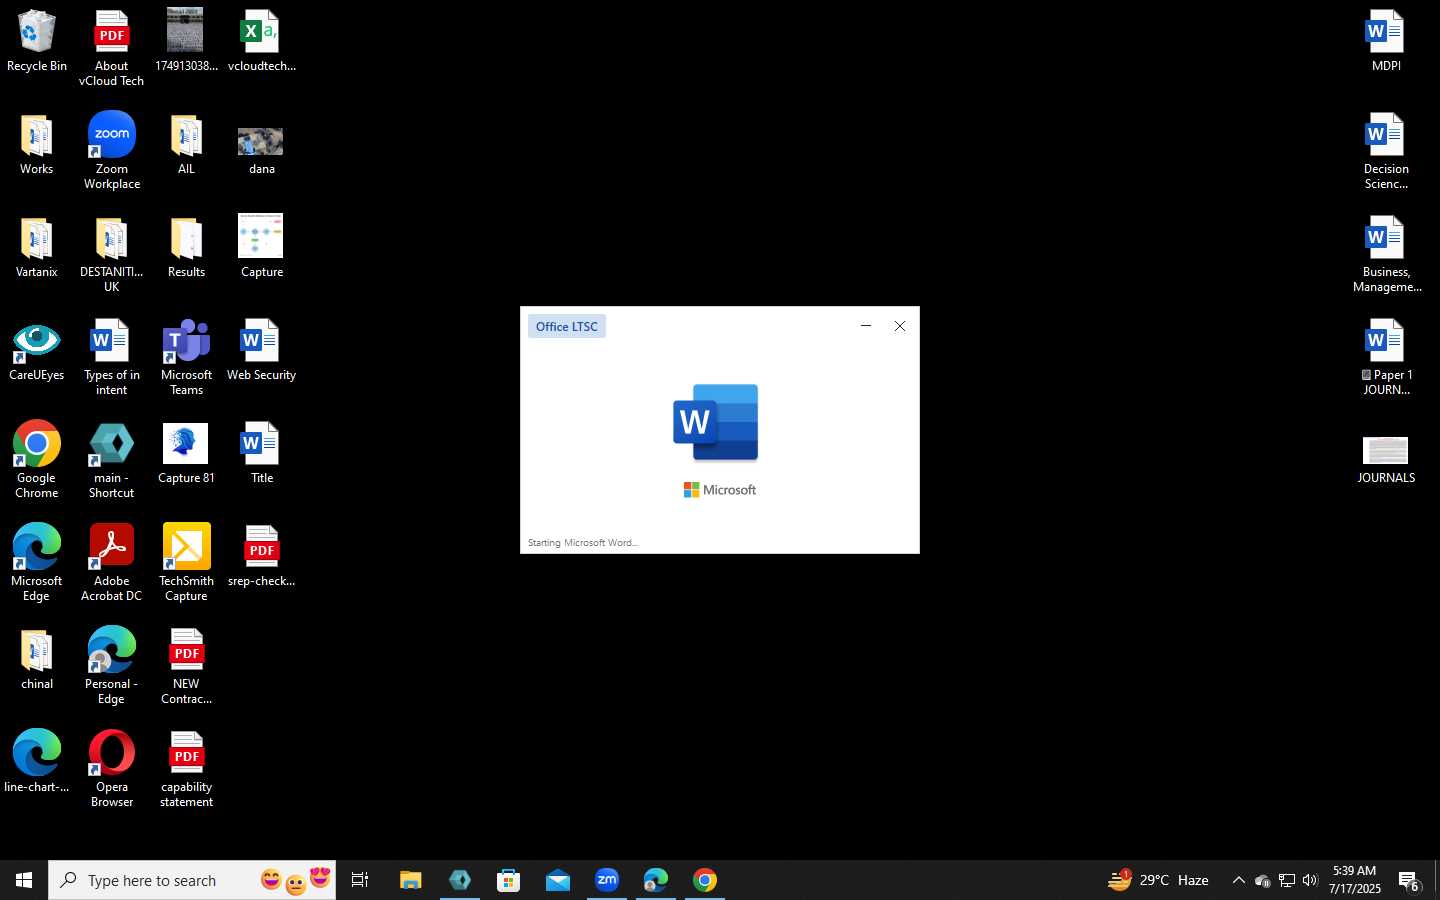Screen dimensions: 1440x900
Task: Open the OneDrive cloud tray icon
Action: coord(1262,880)
